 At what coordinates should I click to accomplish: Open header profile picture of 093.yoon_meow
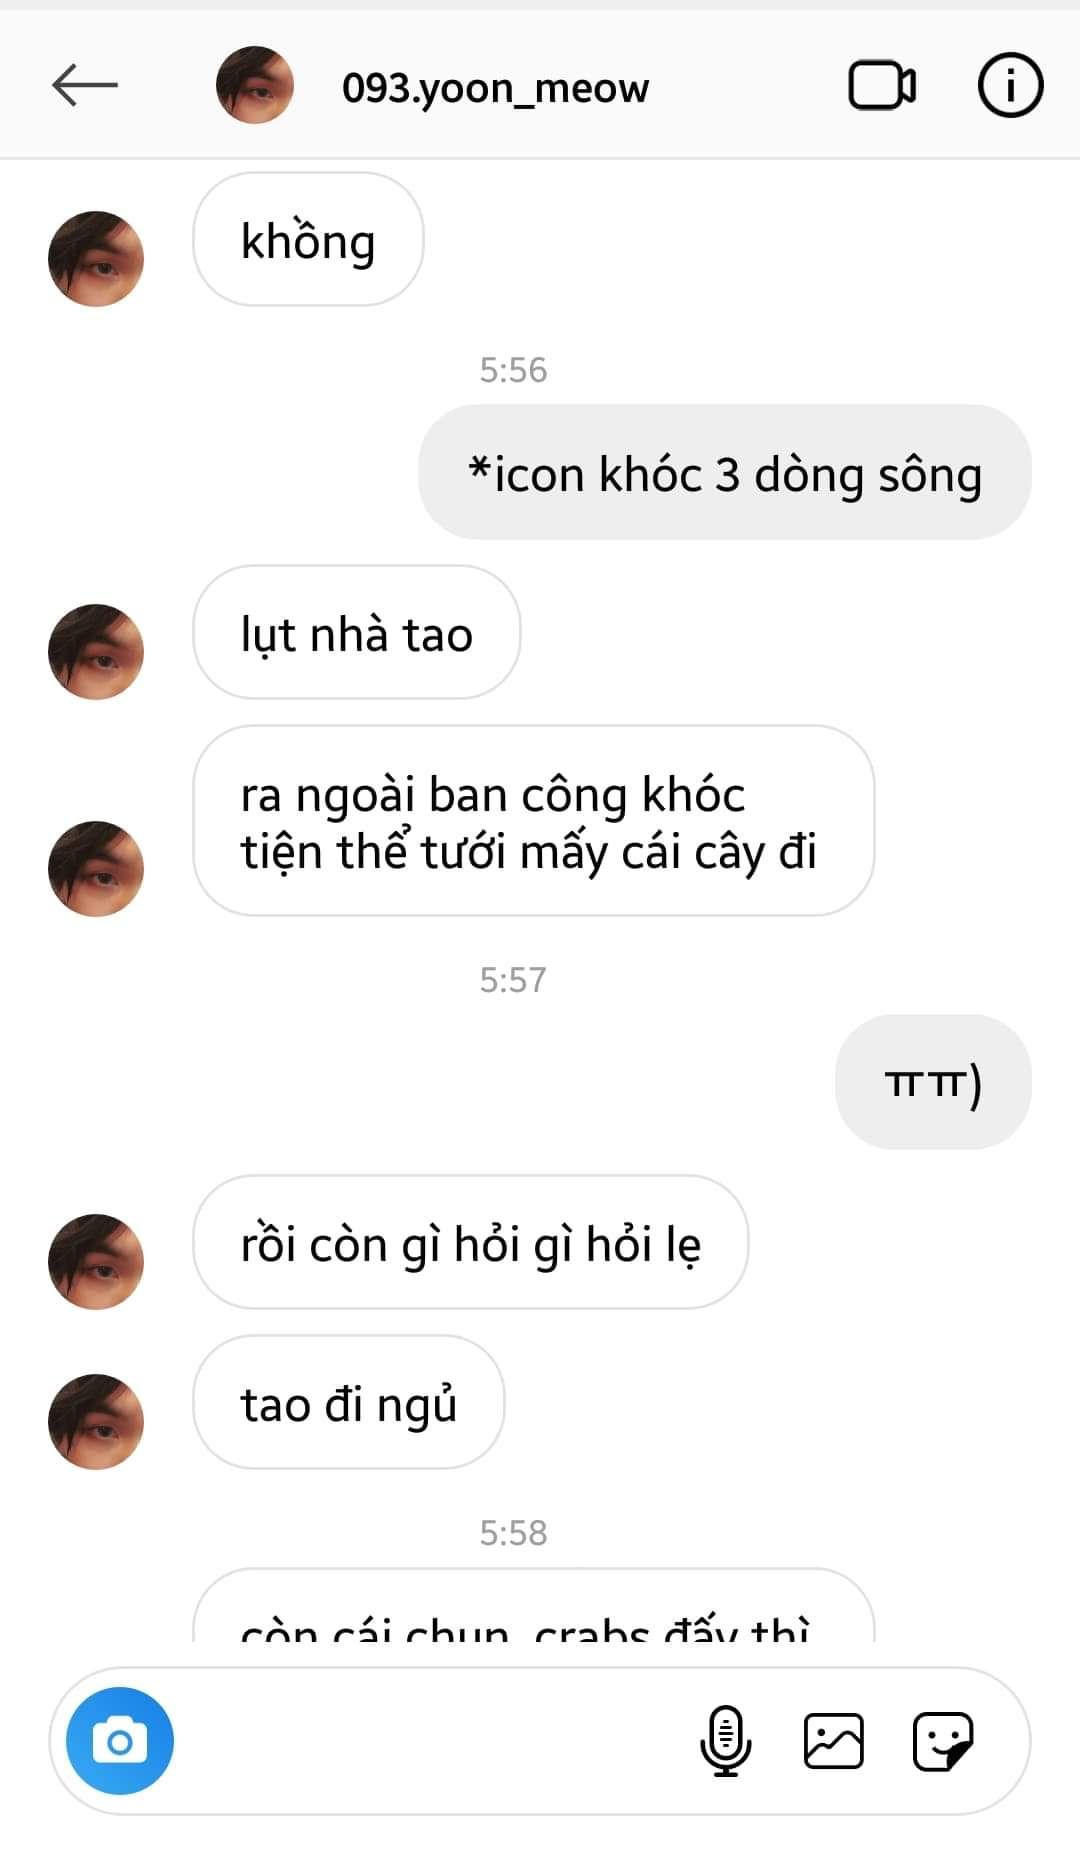pyautogui.click(x=255, y=85)
